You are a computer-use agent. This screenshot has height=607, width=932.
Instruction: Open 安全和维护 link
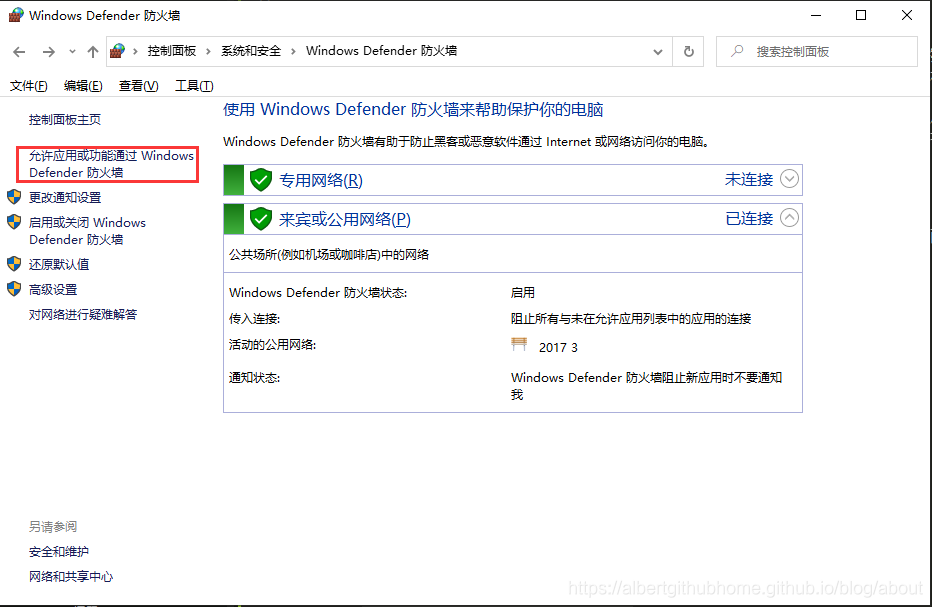(x=59, y=552)
